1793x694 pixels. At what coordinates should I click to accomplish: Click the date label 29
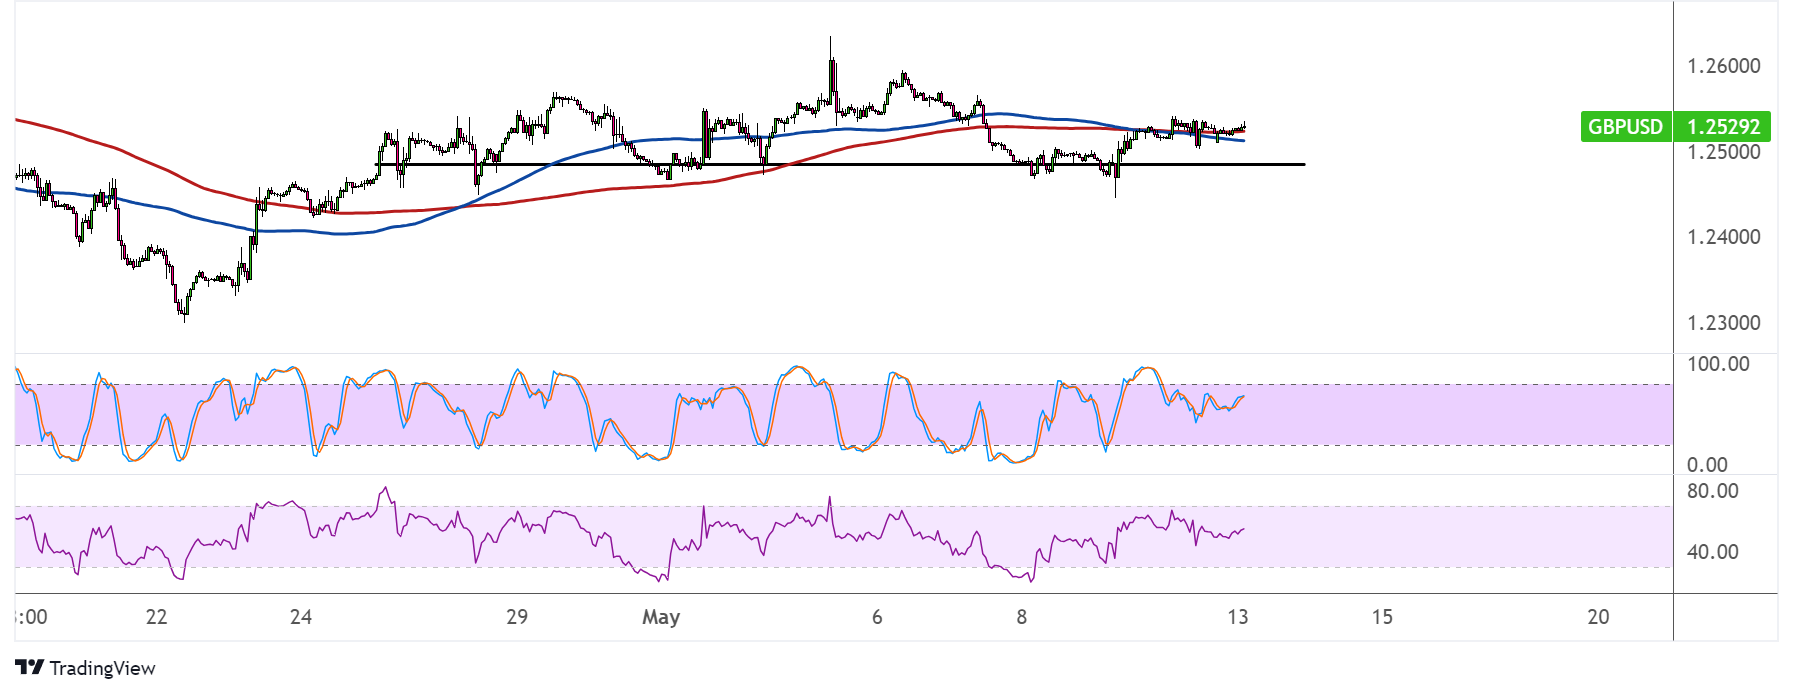pos(517,617)
